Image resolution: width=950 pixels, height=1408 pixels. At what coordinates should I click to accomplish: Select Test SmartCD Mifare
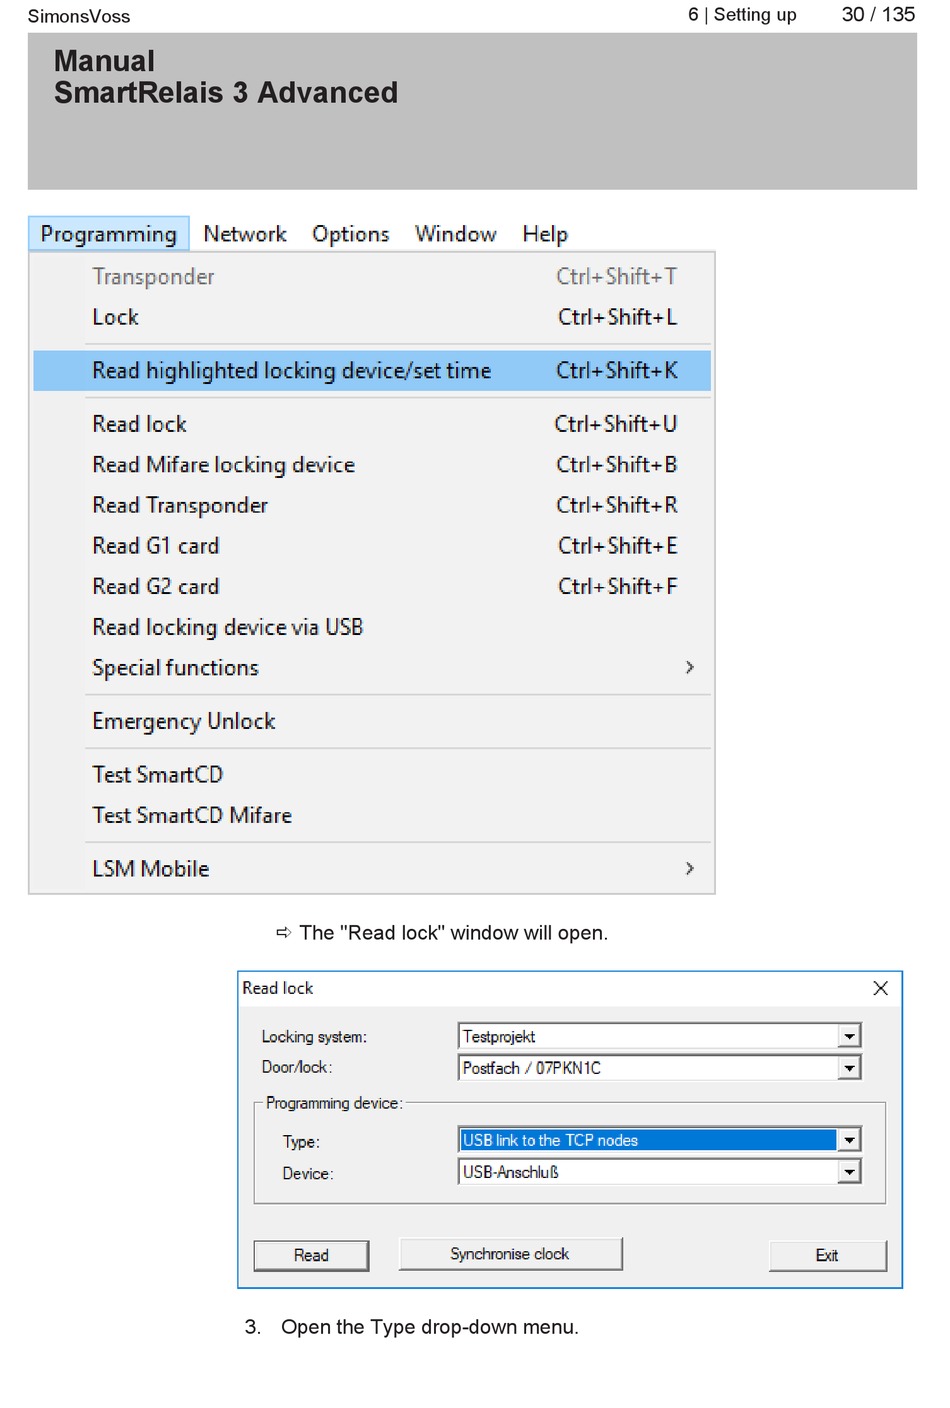click(192, 815)
